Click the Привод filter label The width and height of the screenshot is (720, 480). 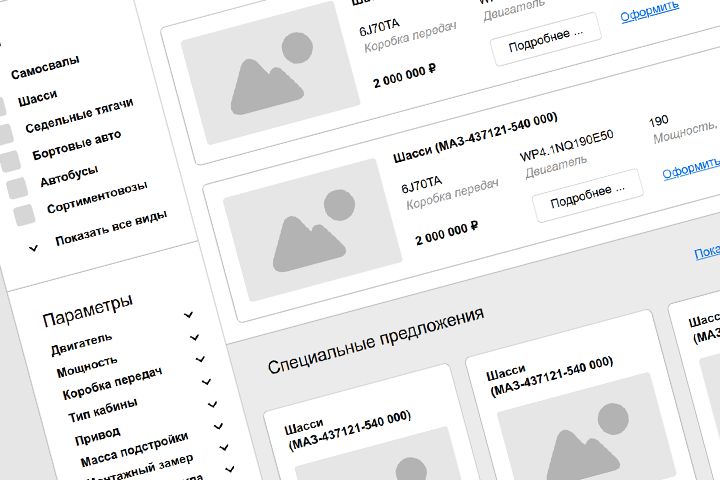[97, 435]
